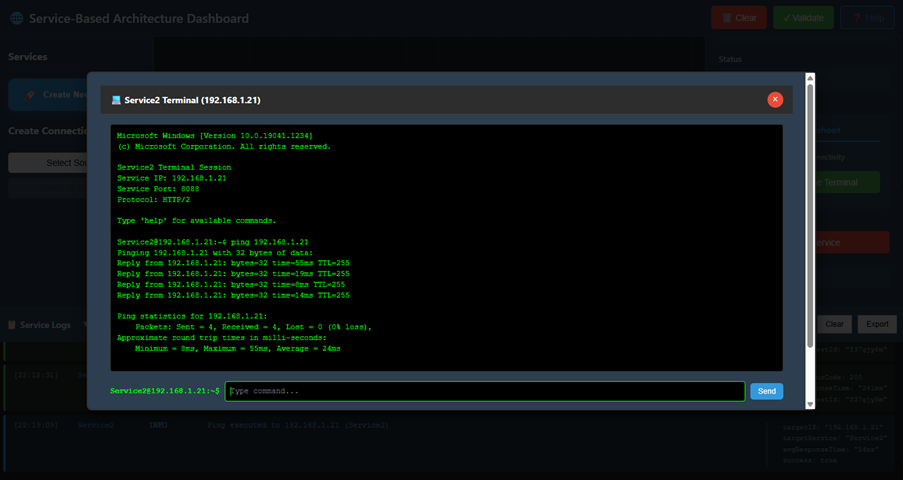Screen dimensions: 903x480
Task: Click 'INFO' level in the 22:19:09 log row
Action: (x=158, y=425)
